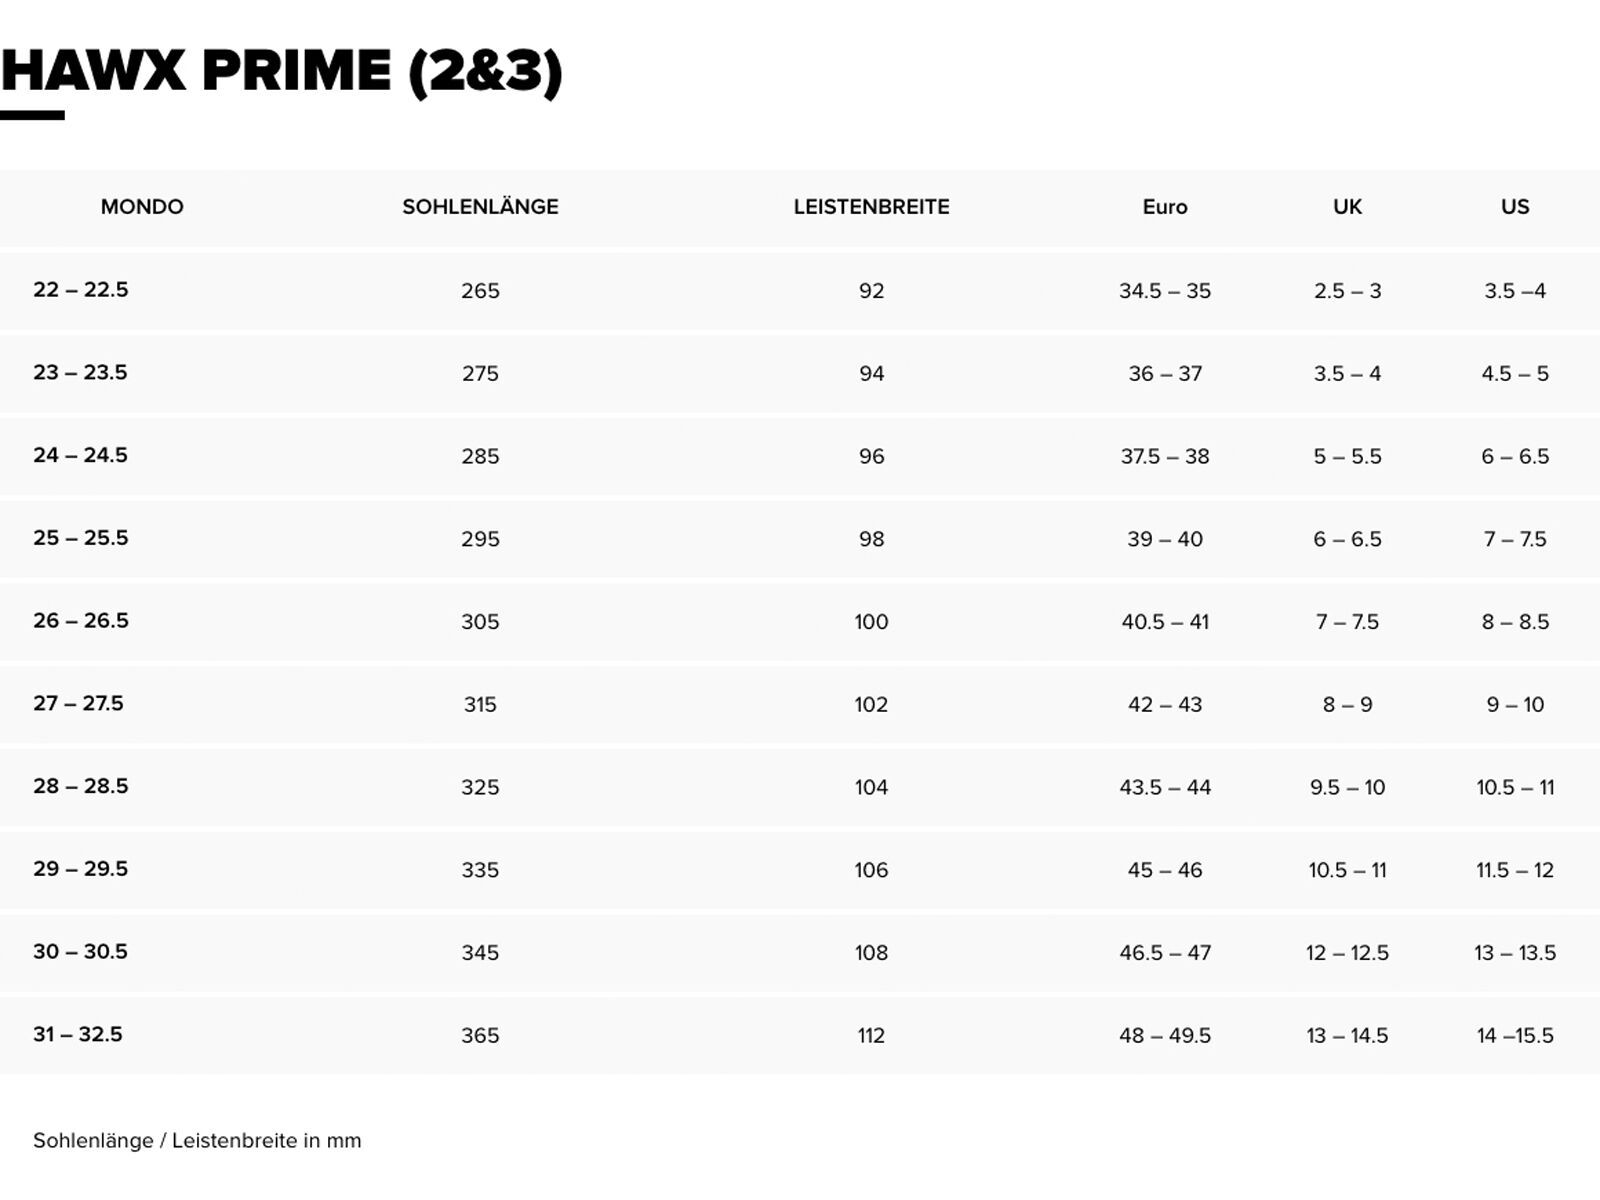Click the 275 sole length value
Viewport: 1600px width, 1200px height.
(x=480, y=373)
